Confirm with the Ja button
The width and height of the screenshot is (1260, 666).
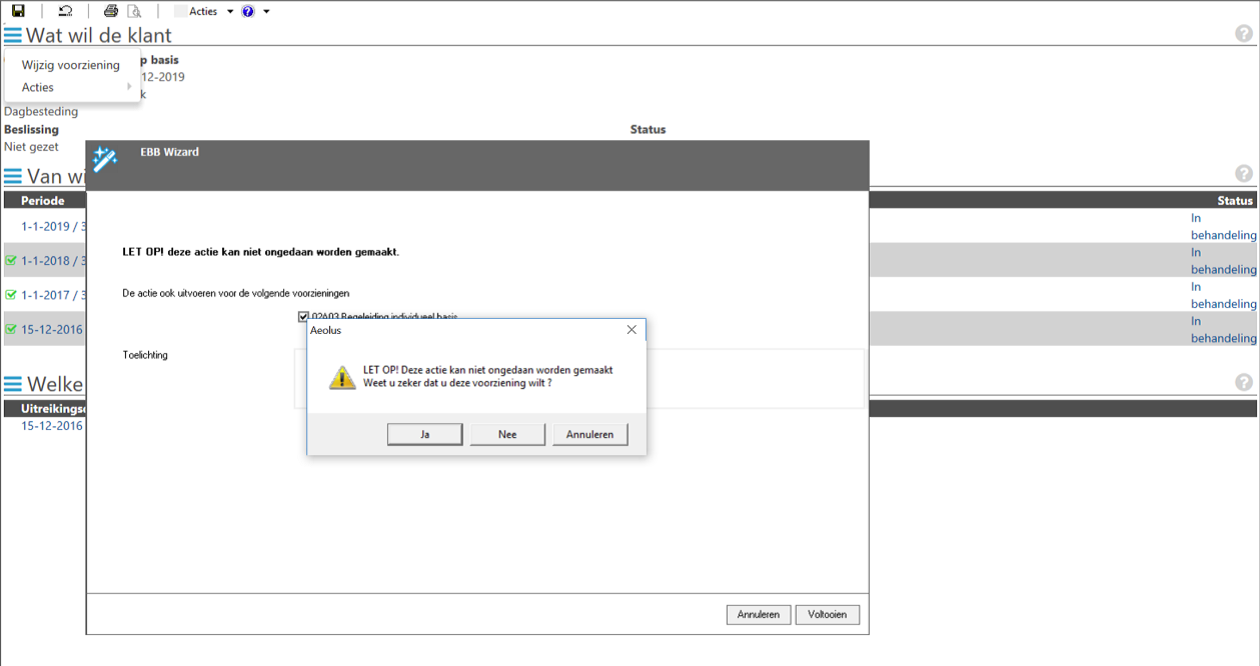tap(425, 435)
